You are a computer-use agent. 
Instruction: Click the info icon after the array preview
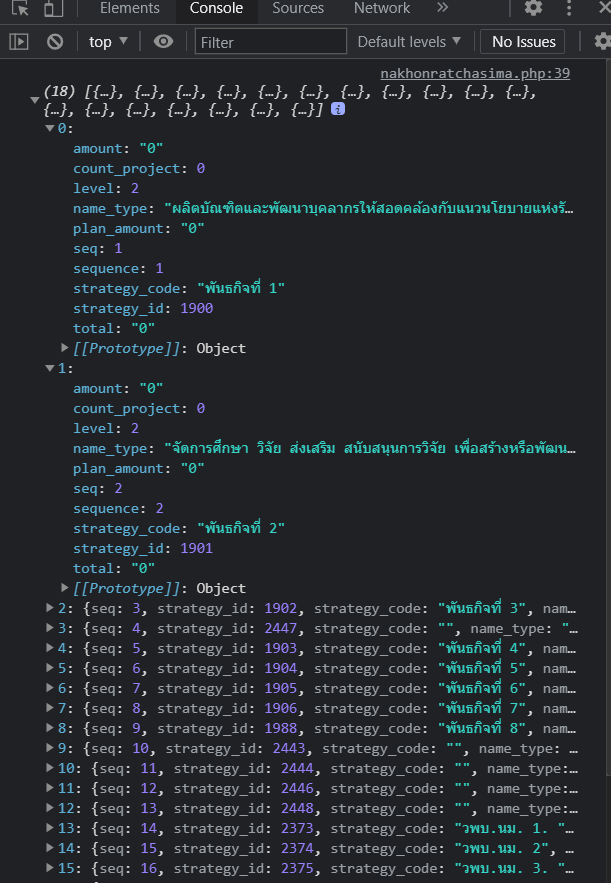(338, 109)
